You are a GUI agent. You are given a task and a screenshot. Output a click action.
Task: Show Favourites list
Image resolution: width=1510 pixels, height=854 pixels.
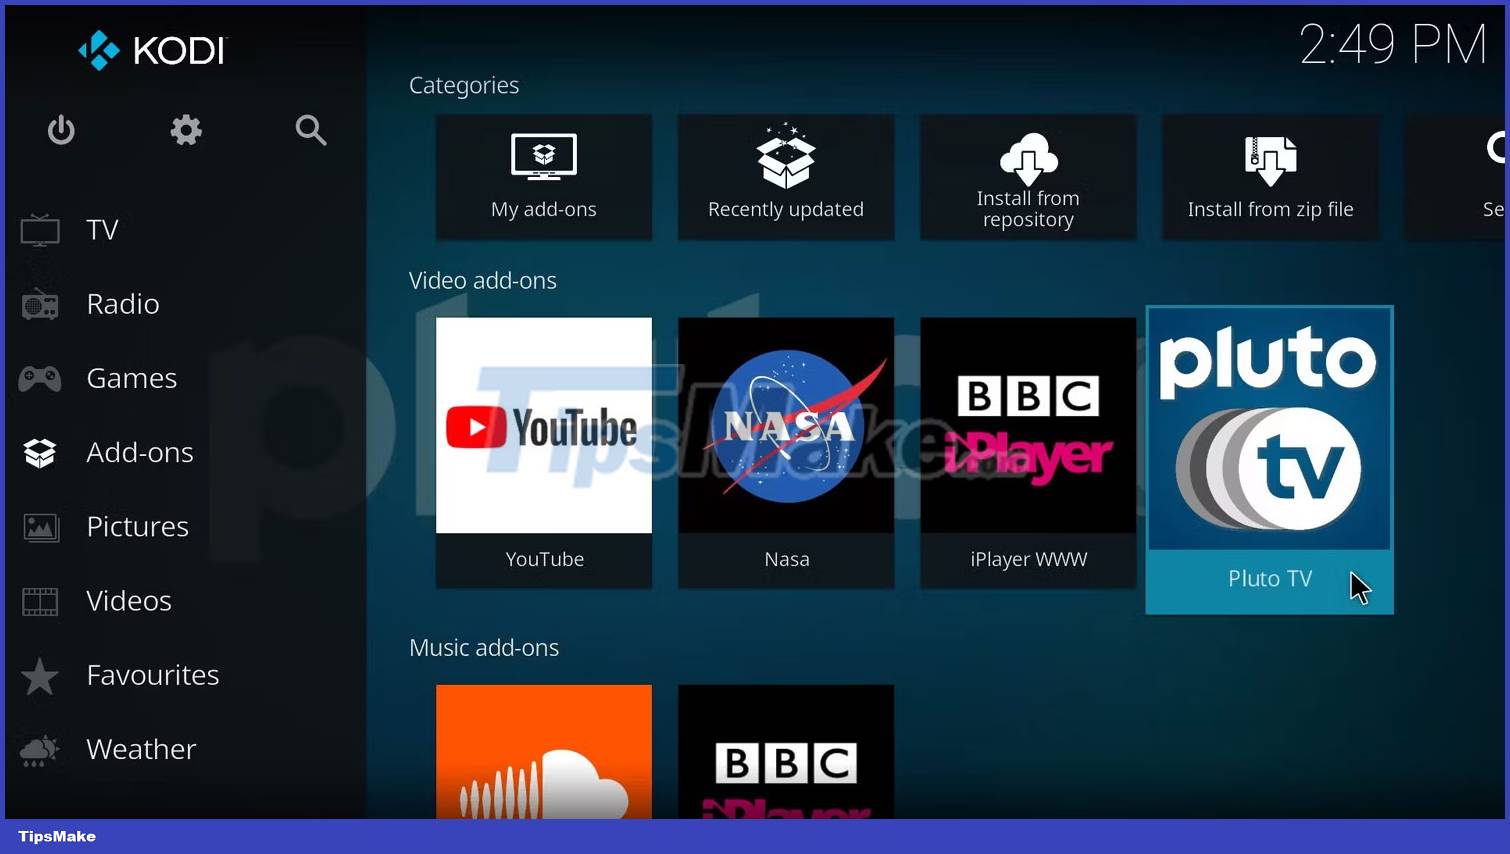pos(152,675)
